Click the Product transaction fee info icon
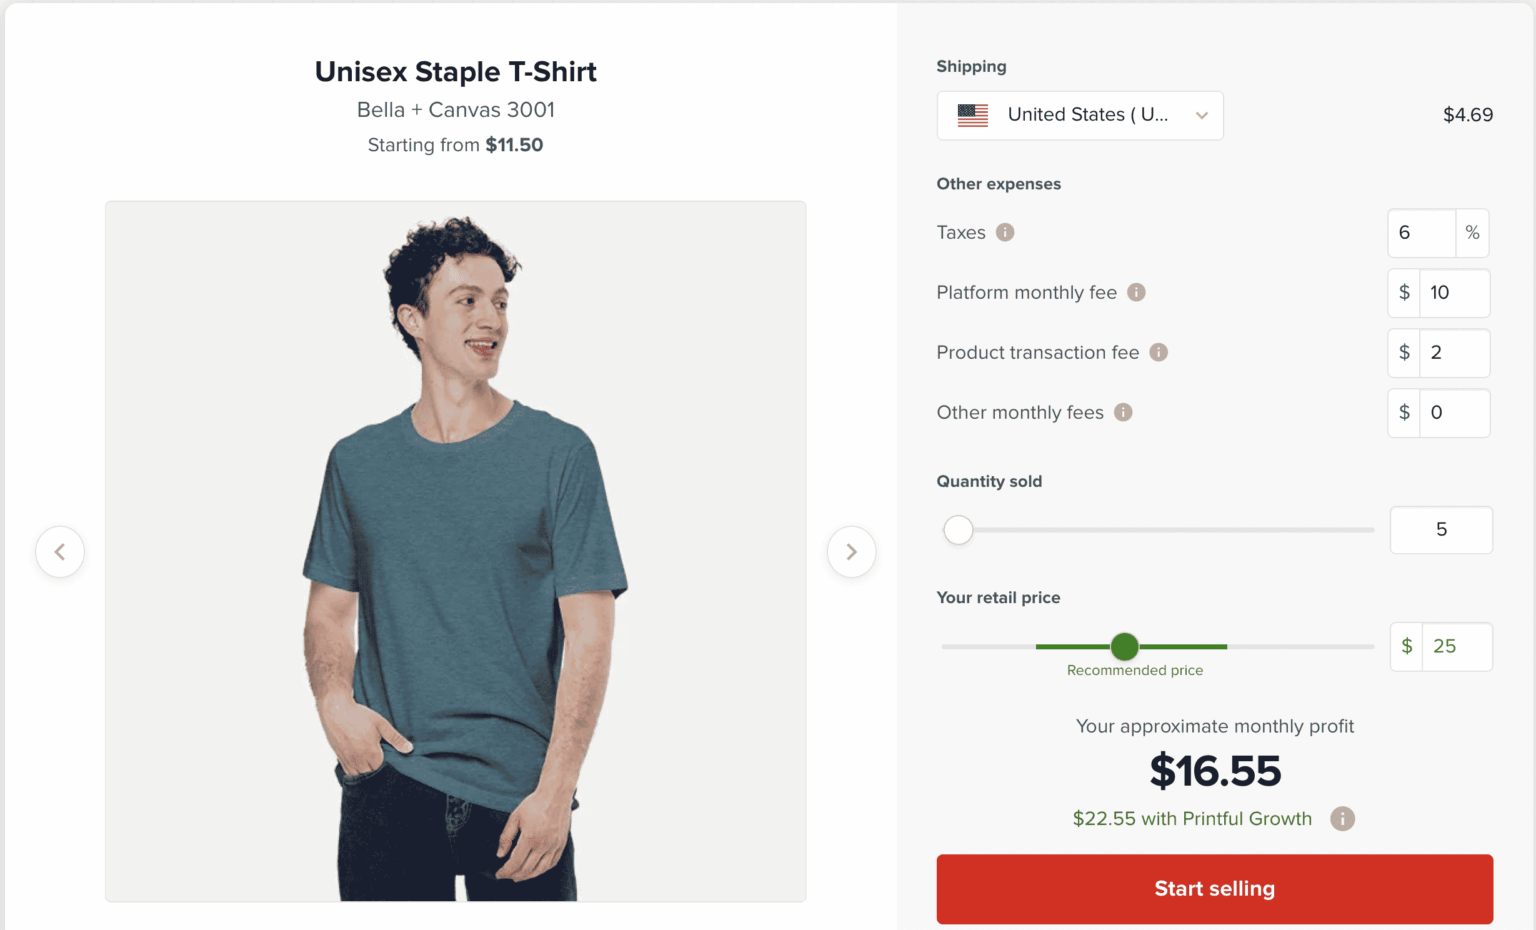 [1158, 352]
